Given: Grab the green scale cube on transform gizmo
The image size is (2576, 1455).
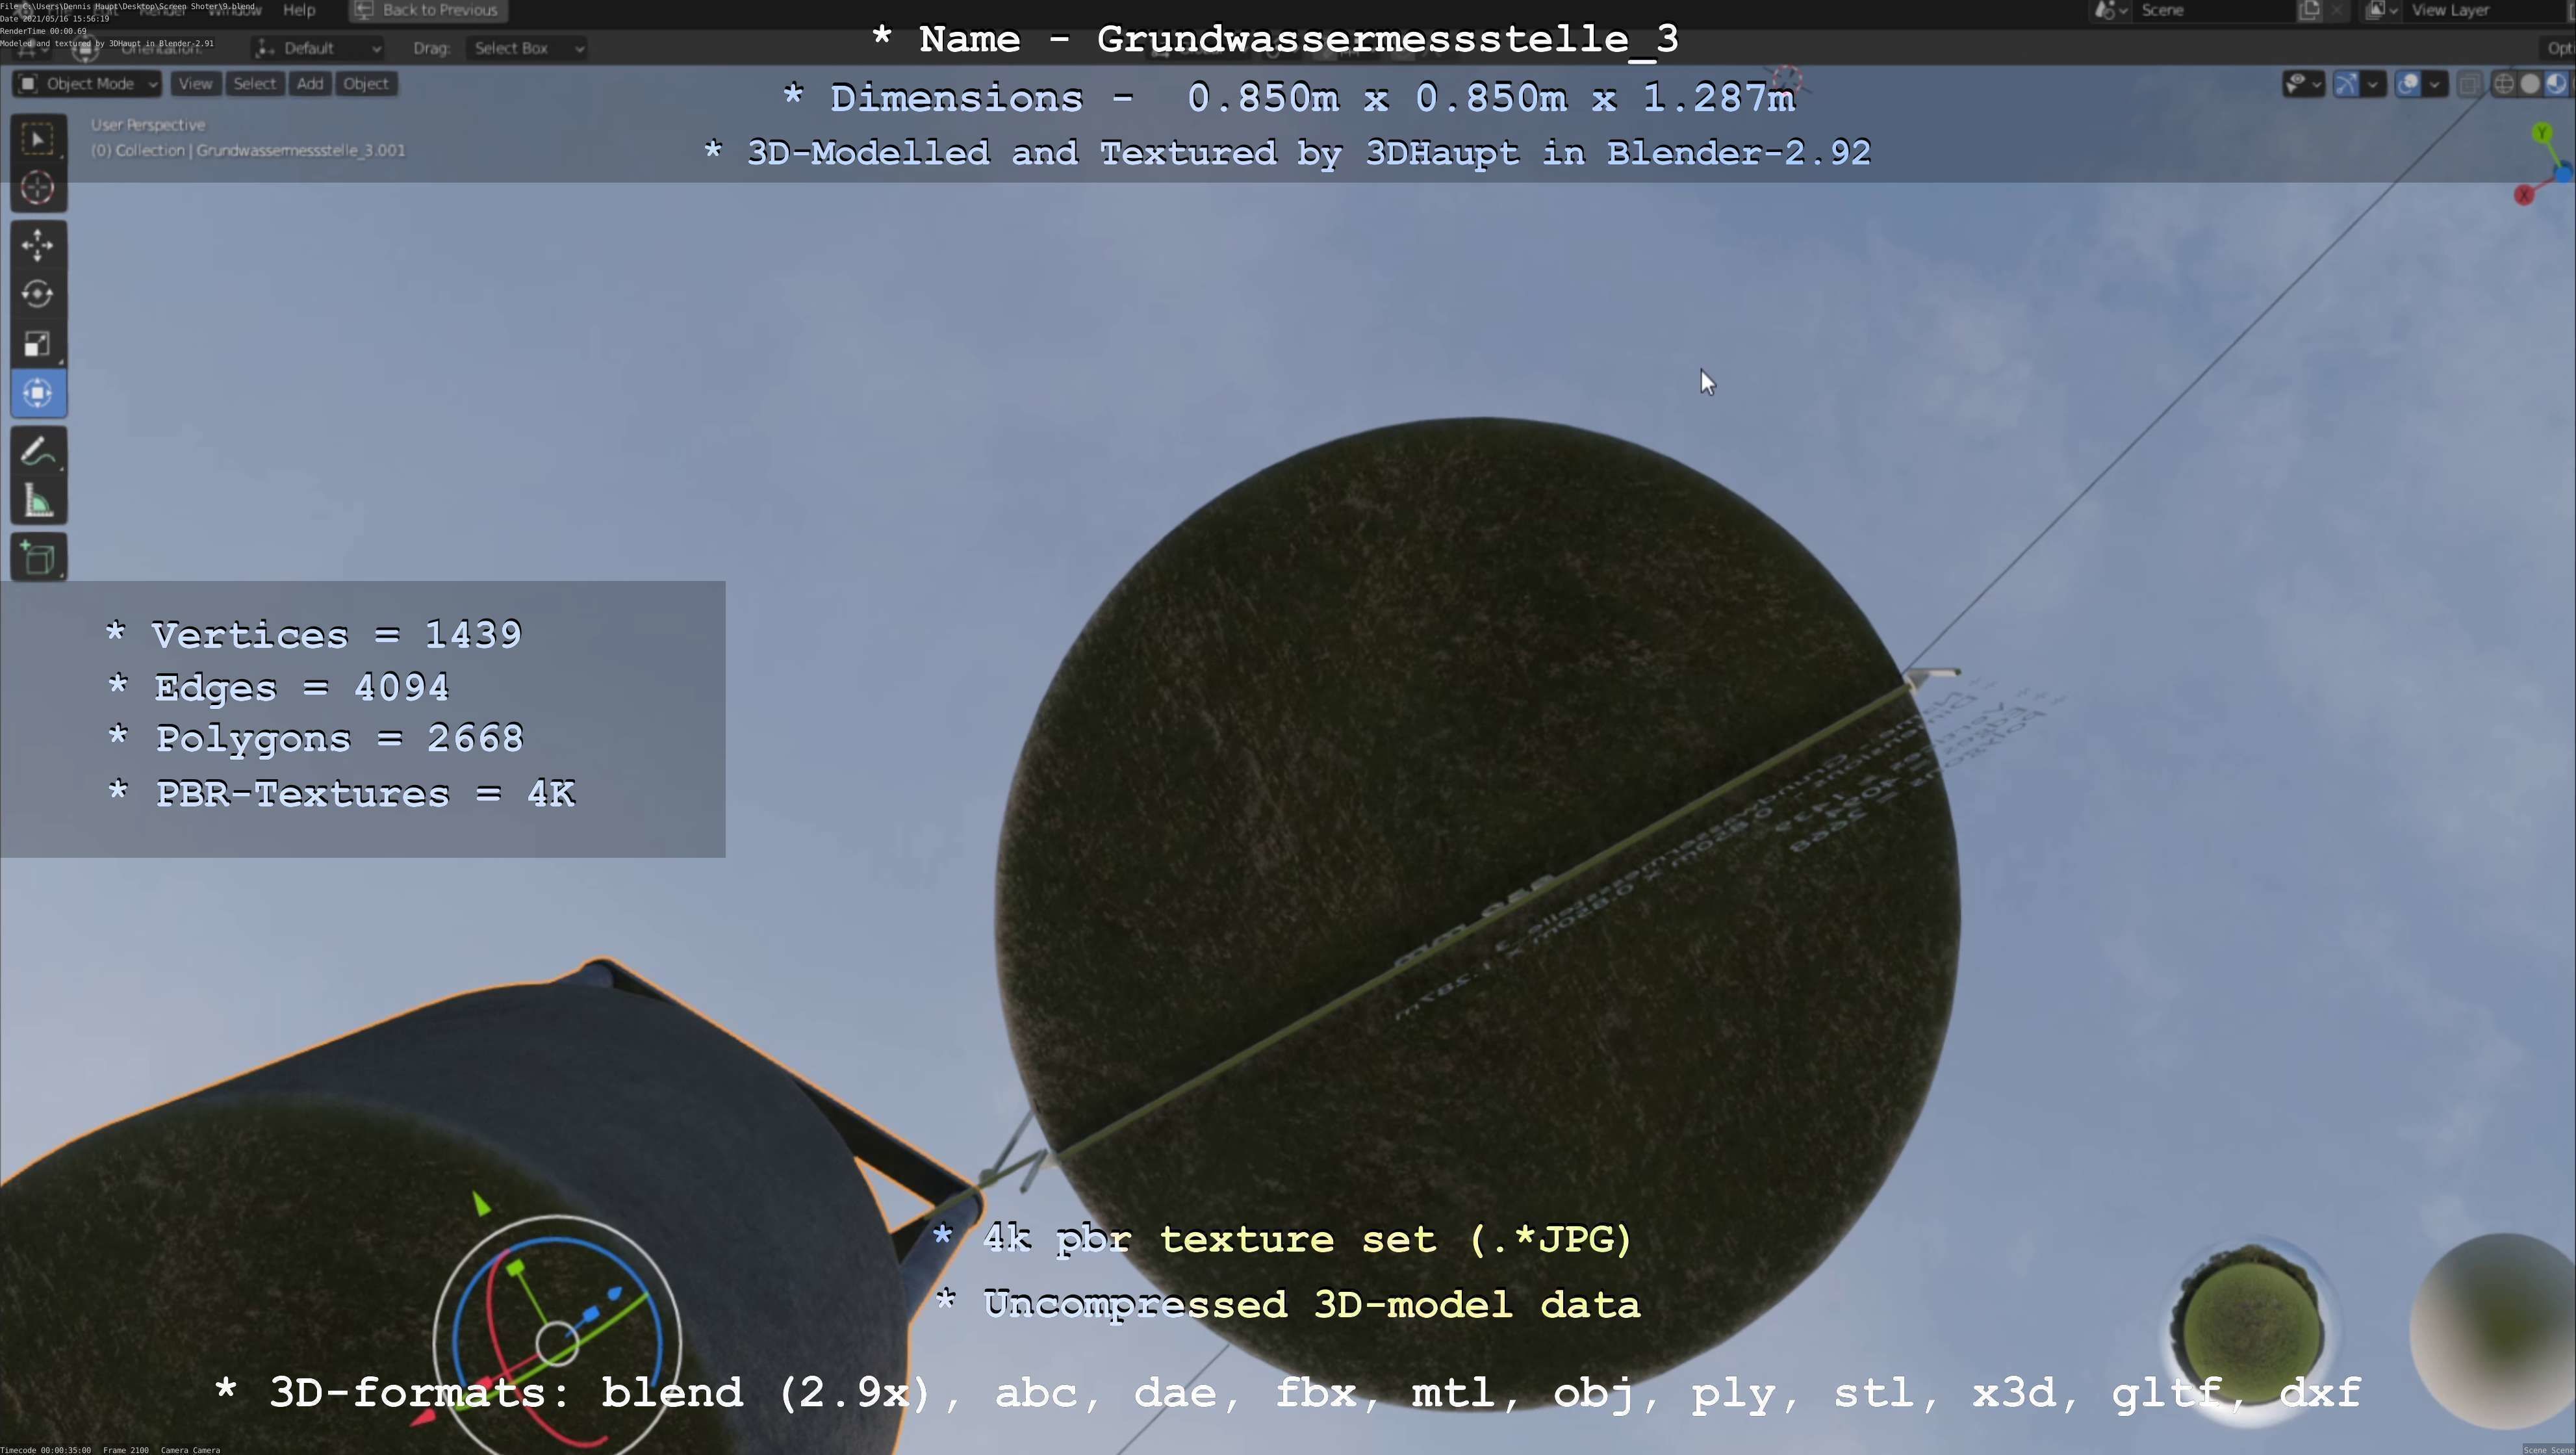Looking at the screenshot, I should pos(515,1269).
